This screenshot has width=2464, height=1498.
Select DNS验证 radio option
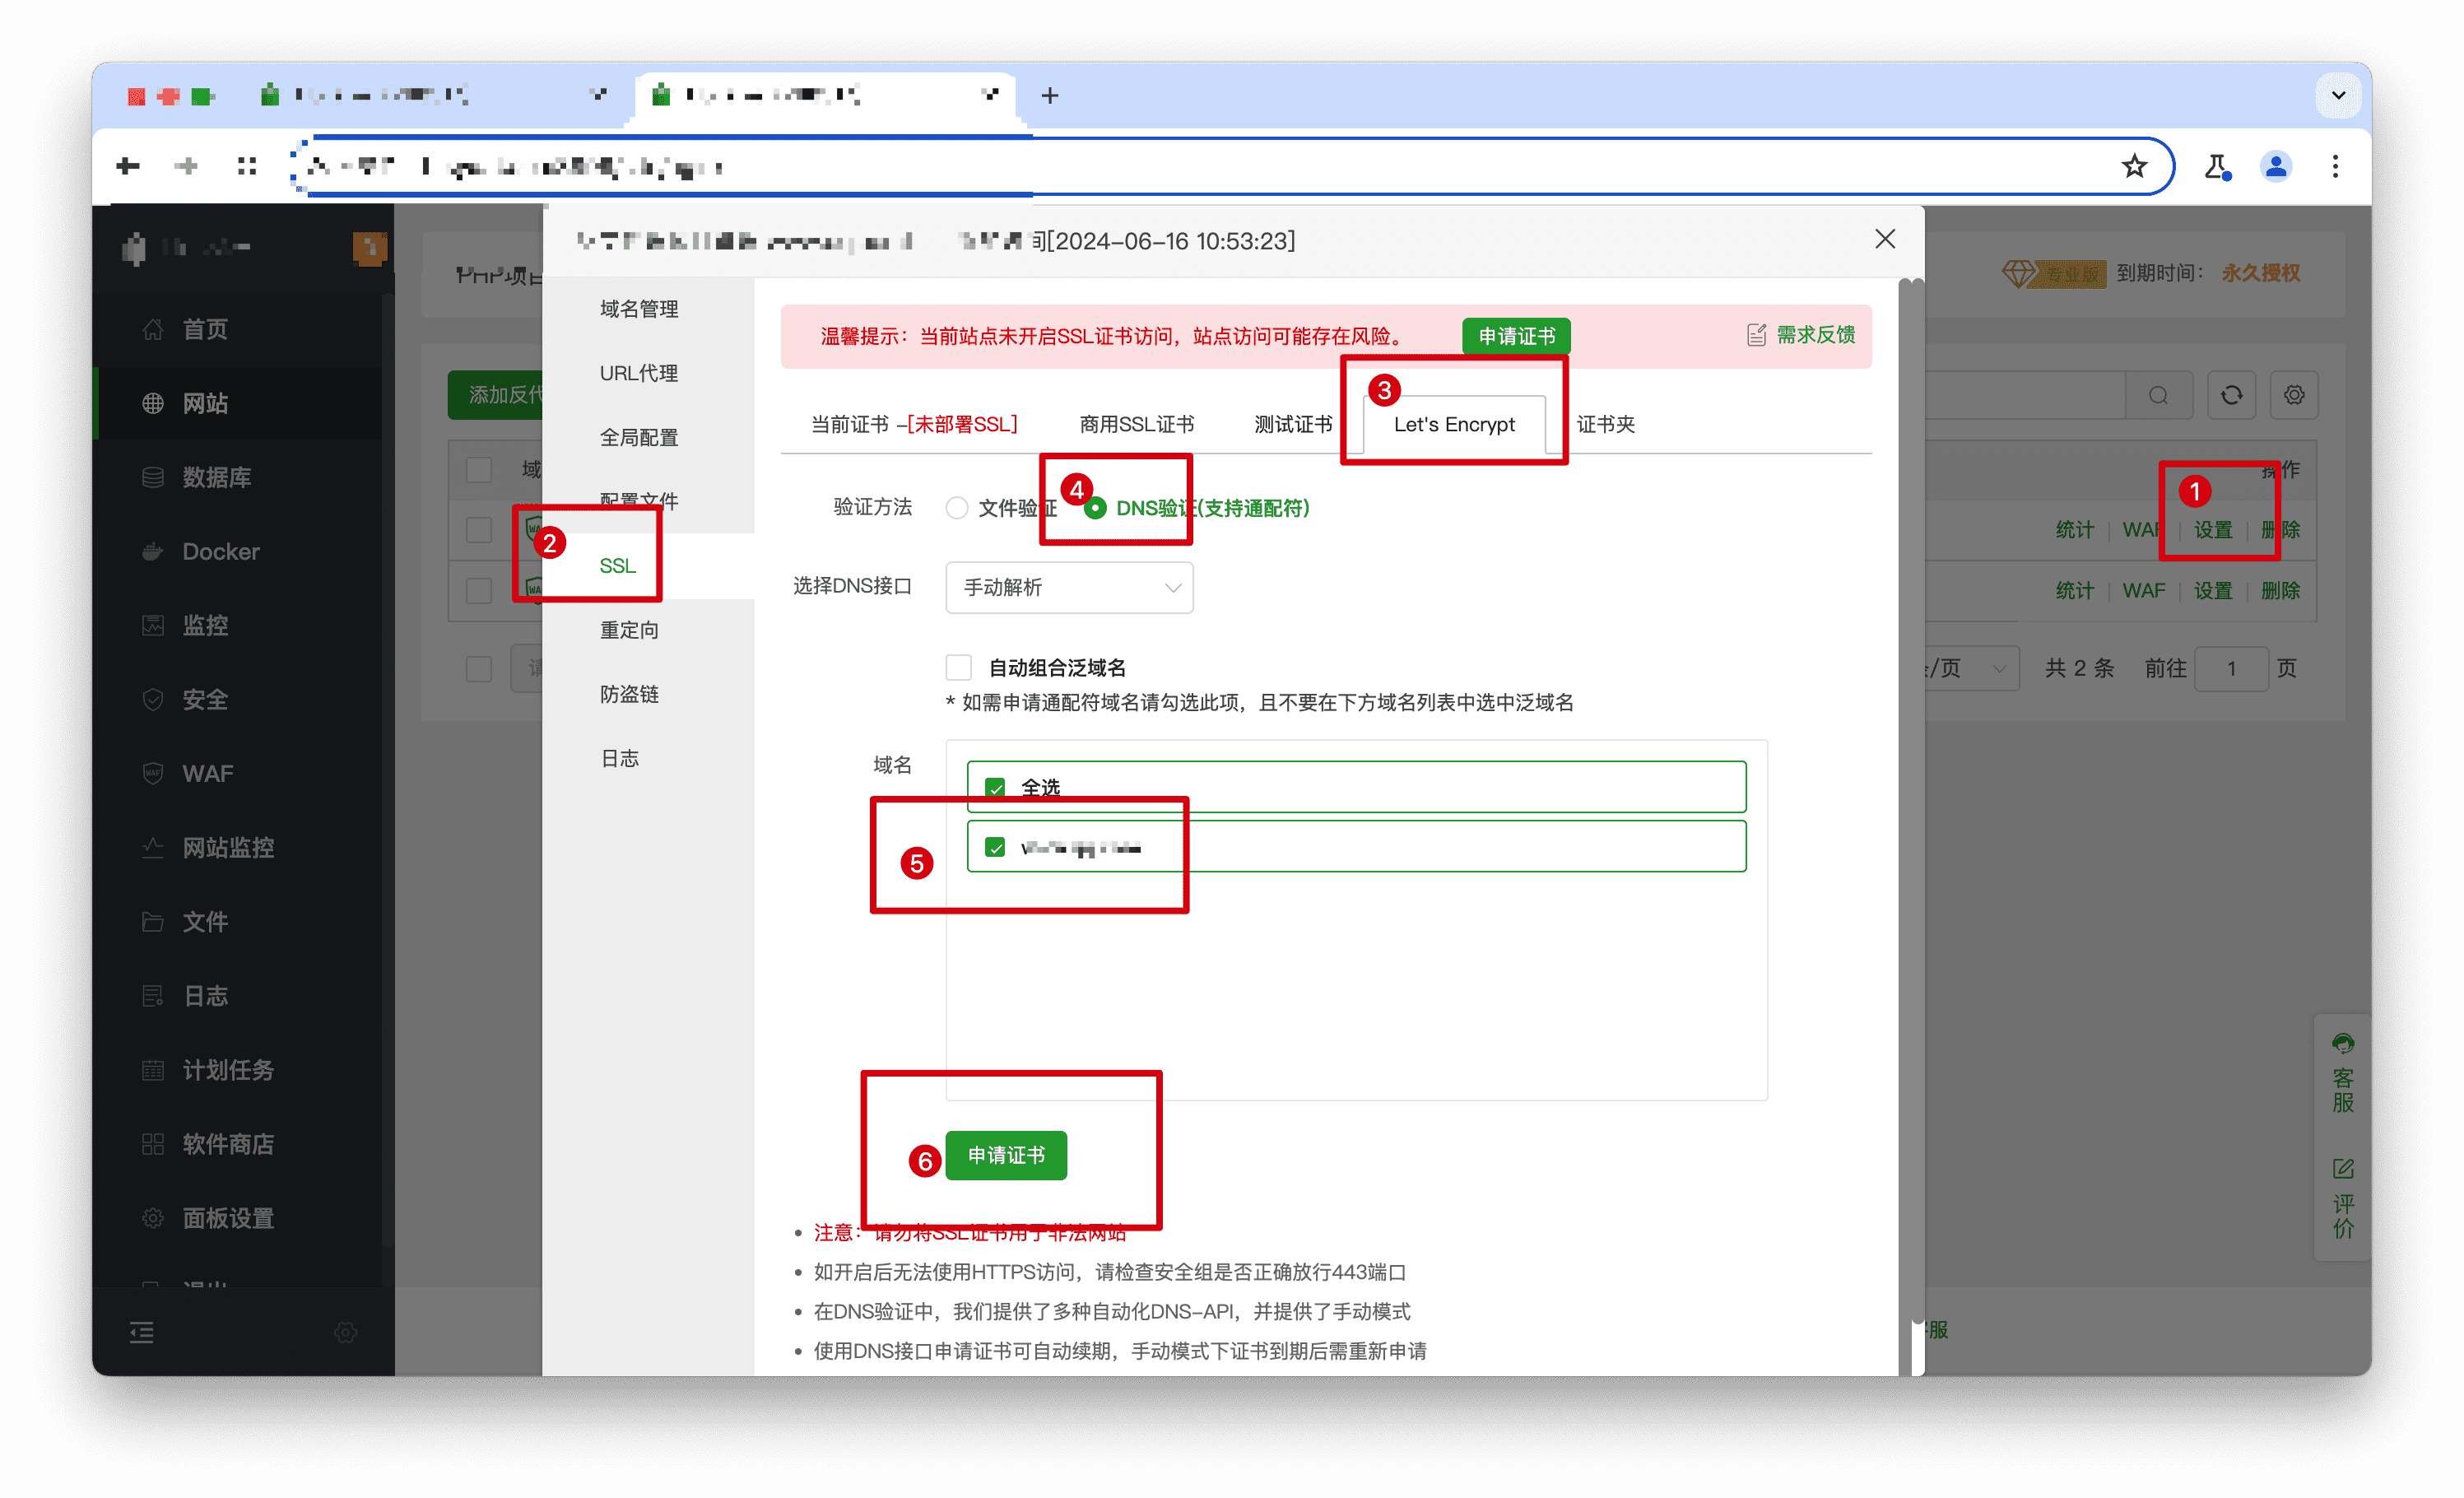pos(1196,508)
